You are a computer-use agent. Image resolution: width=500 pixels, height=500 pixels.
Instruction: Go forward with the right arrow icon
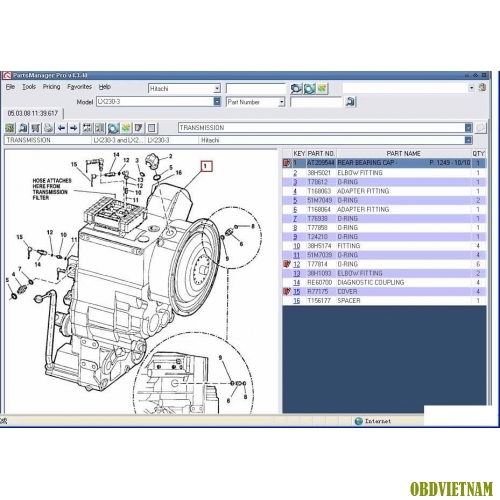(74, 128)
